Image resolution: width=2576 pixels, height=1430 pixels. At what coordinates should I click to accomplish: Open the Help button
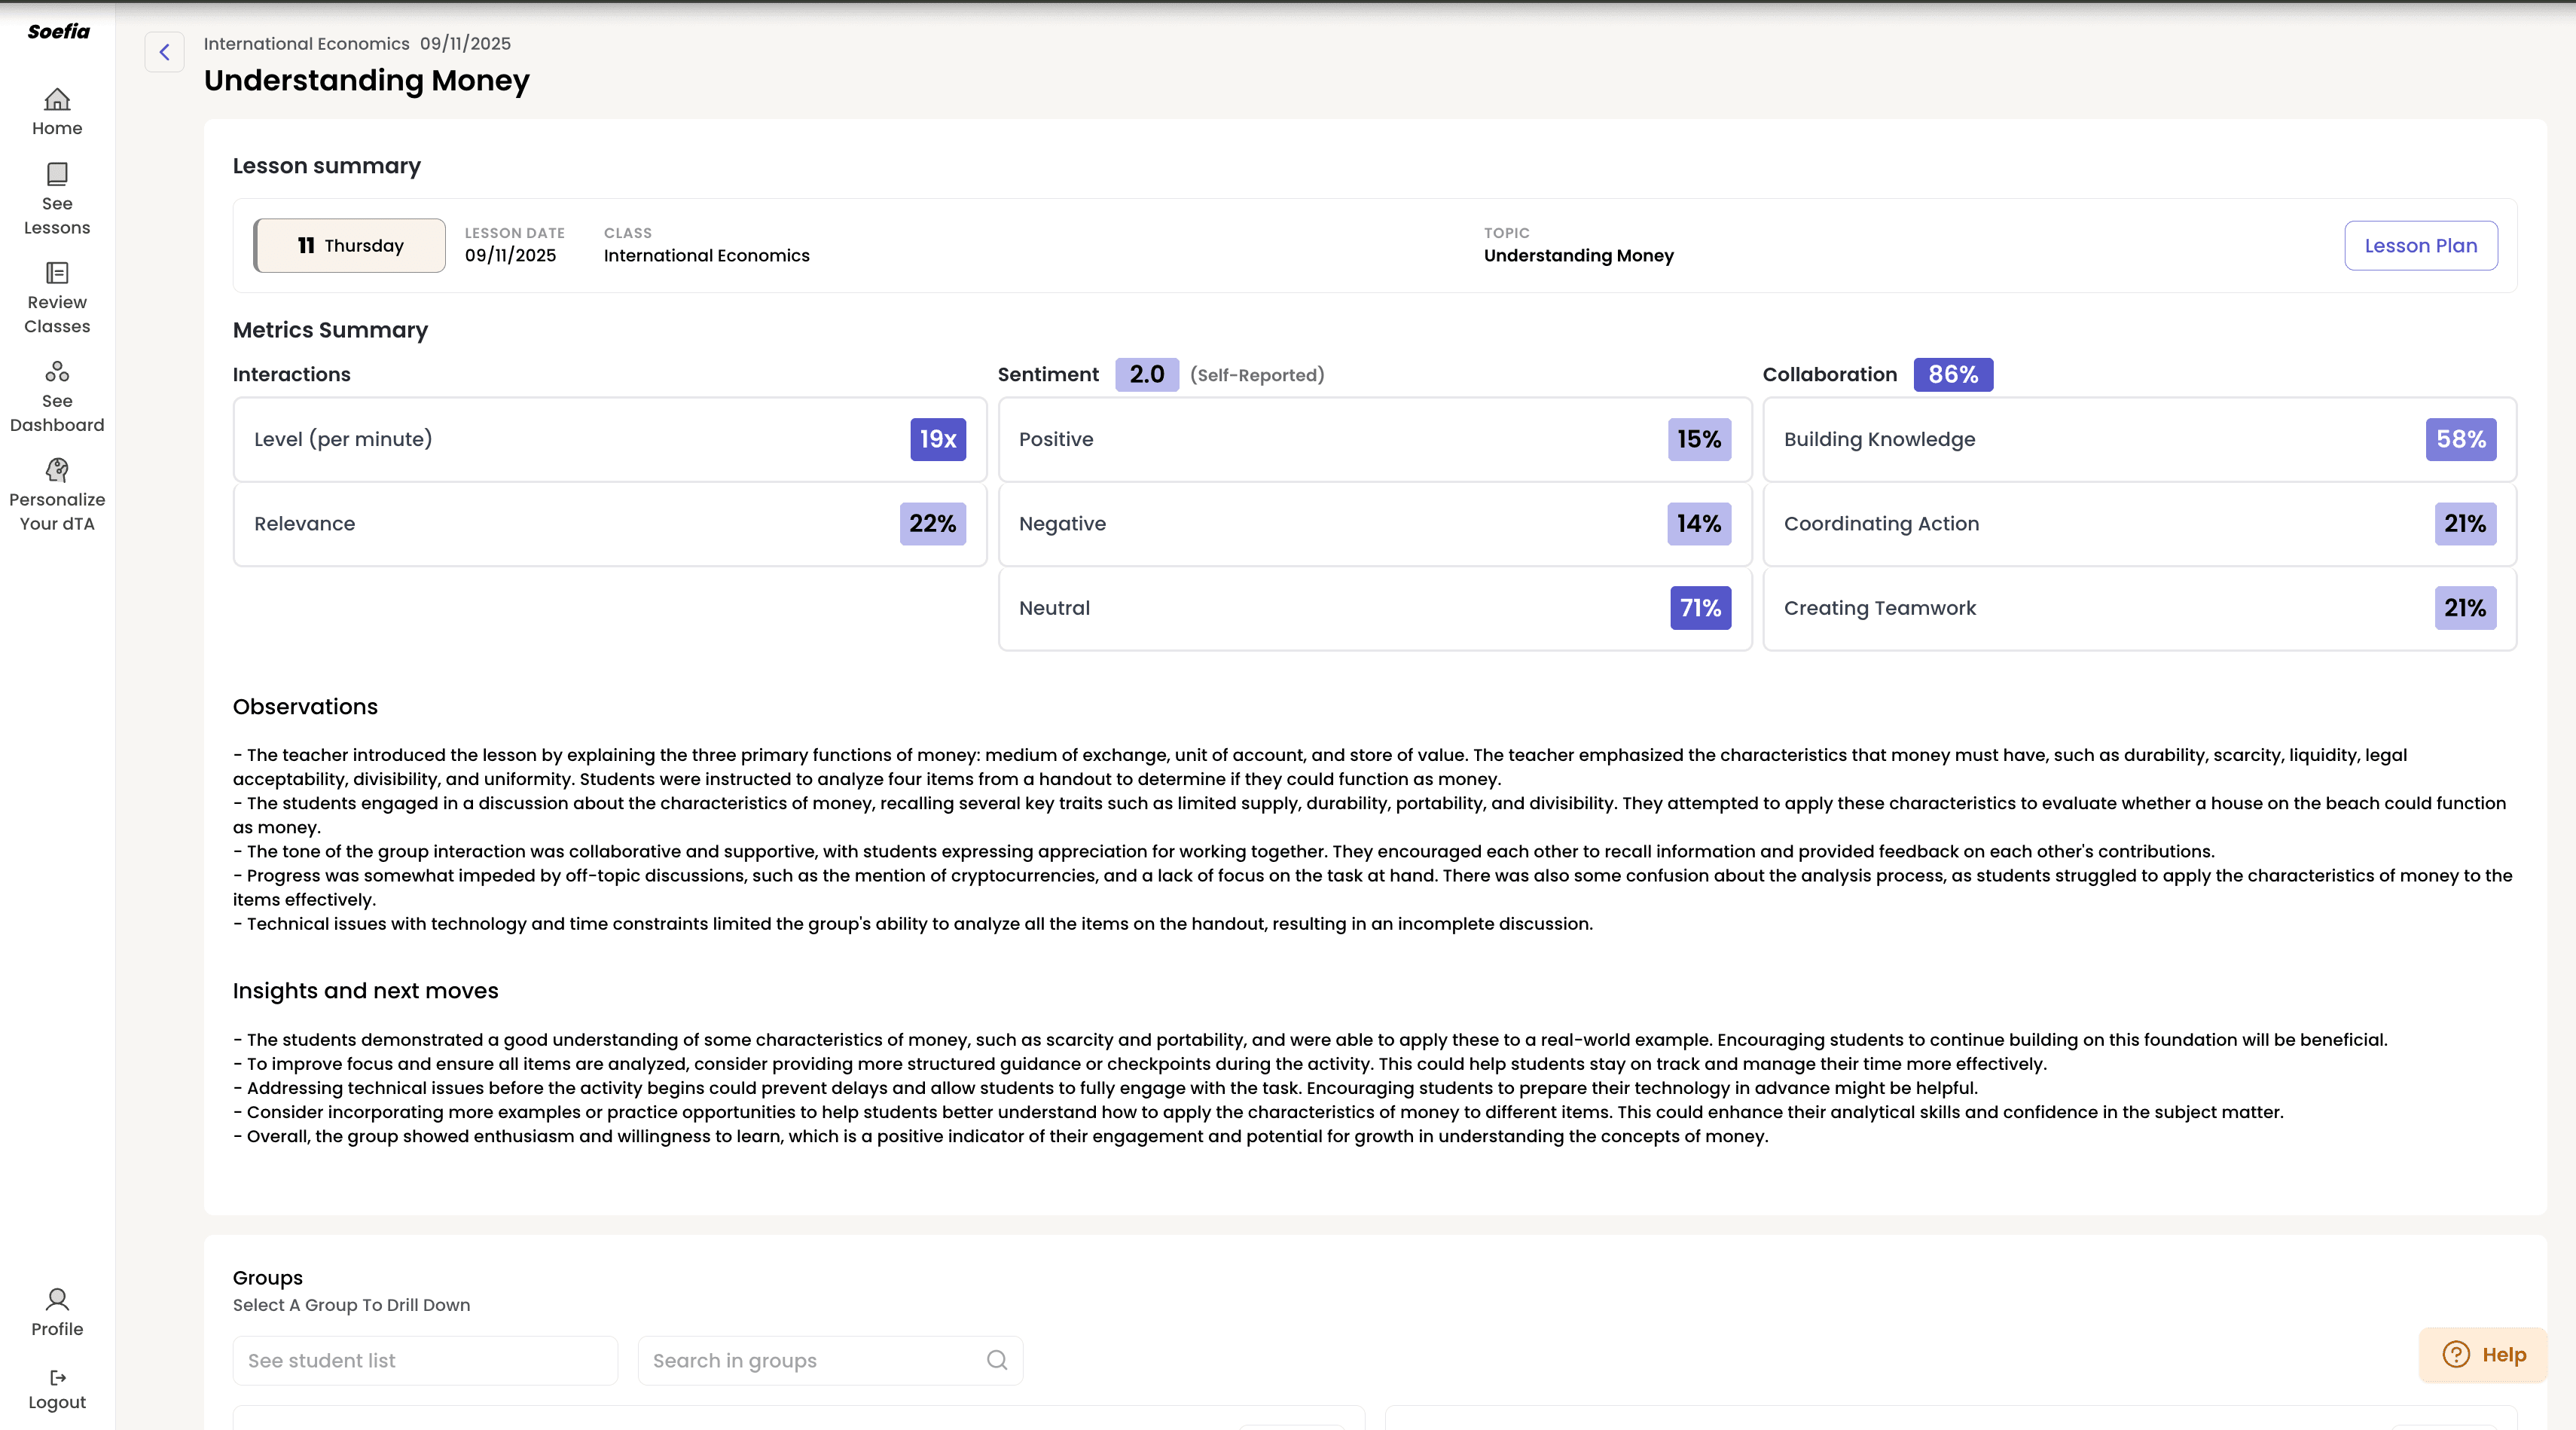2483,1355
